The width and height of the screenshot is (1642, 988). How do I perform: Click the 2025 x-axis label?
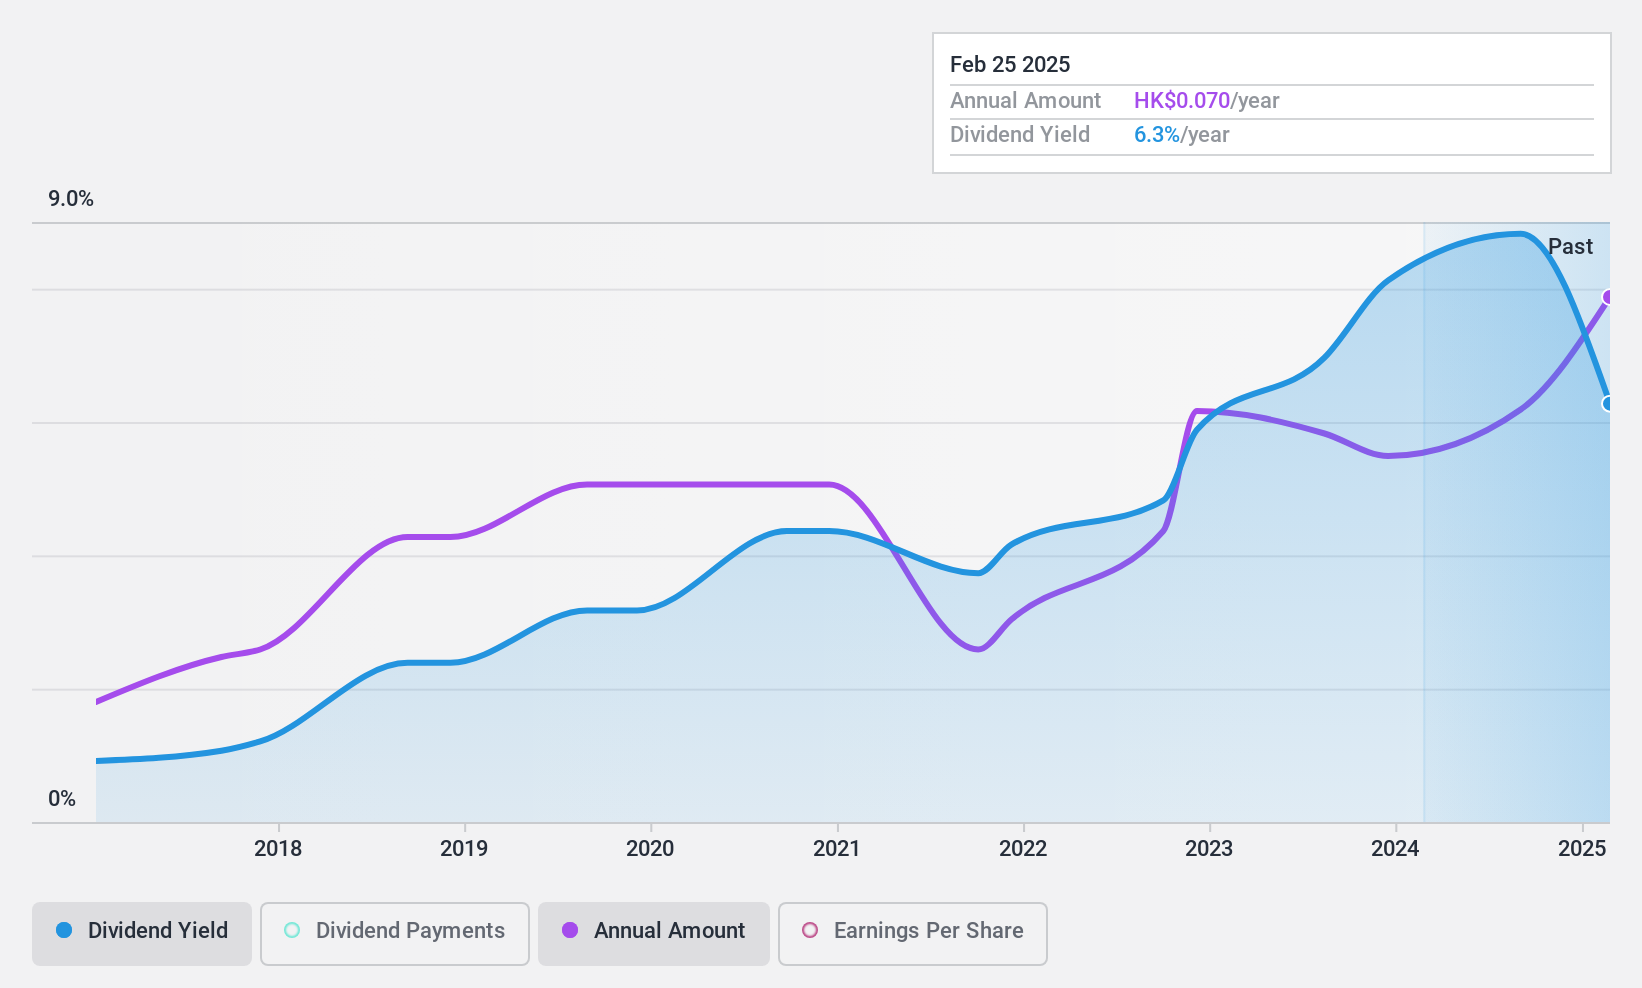(x=1582, y=848)
